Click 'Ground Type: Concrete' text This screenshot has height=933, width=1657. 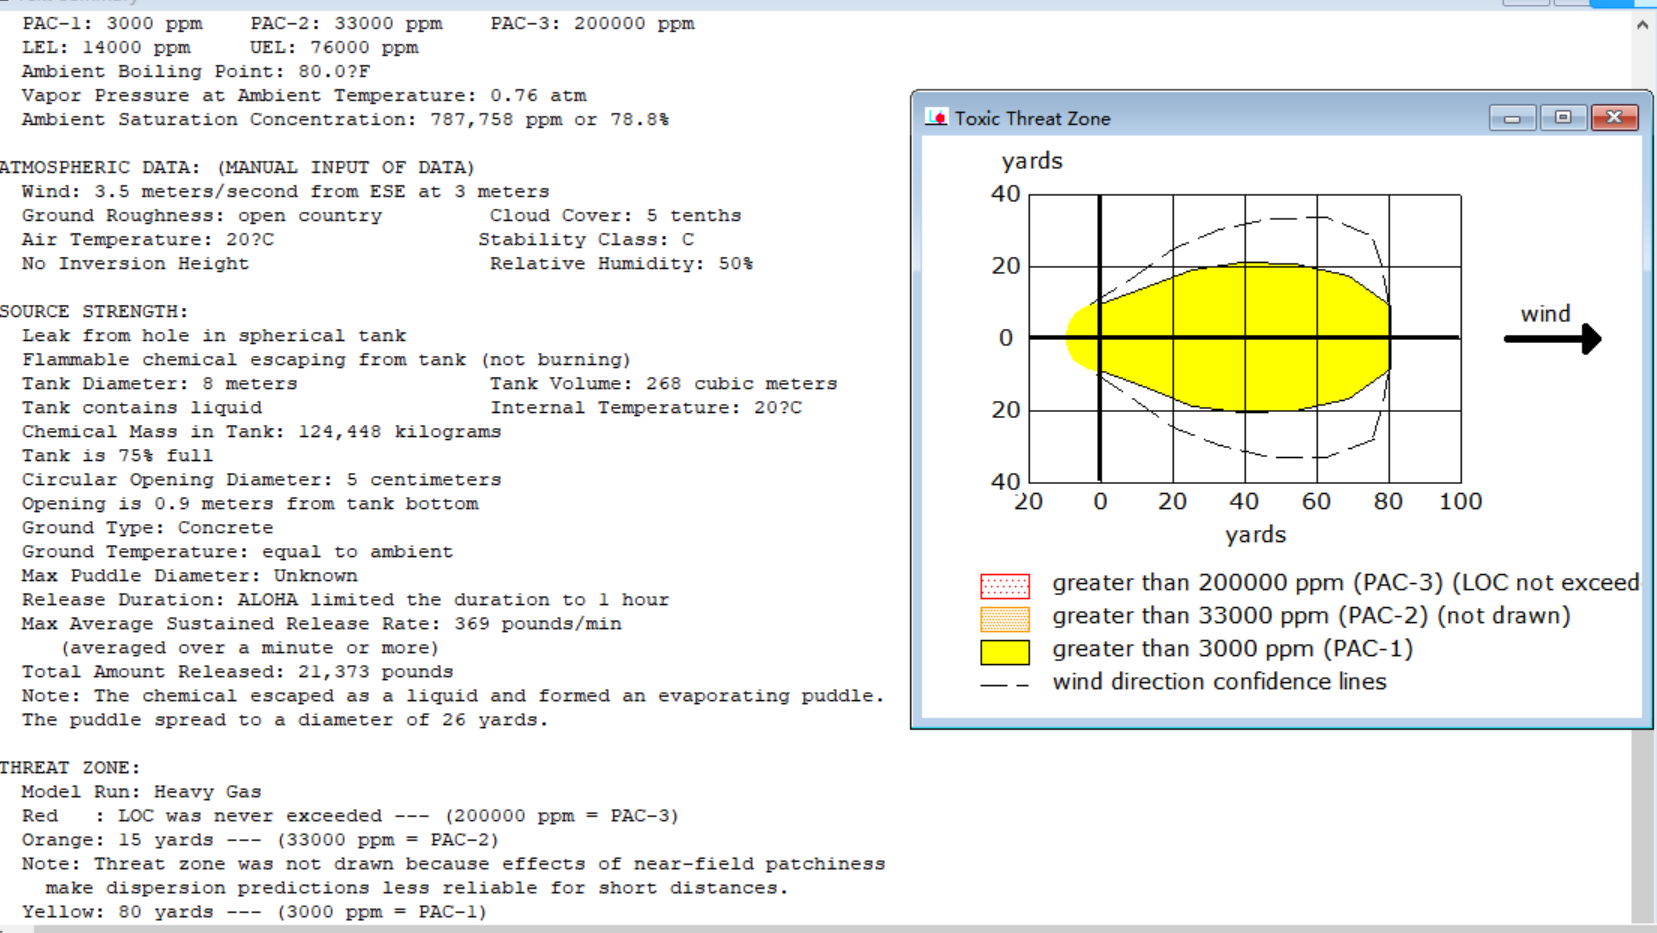[148, 527]
